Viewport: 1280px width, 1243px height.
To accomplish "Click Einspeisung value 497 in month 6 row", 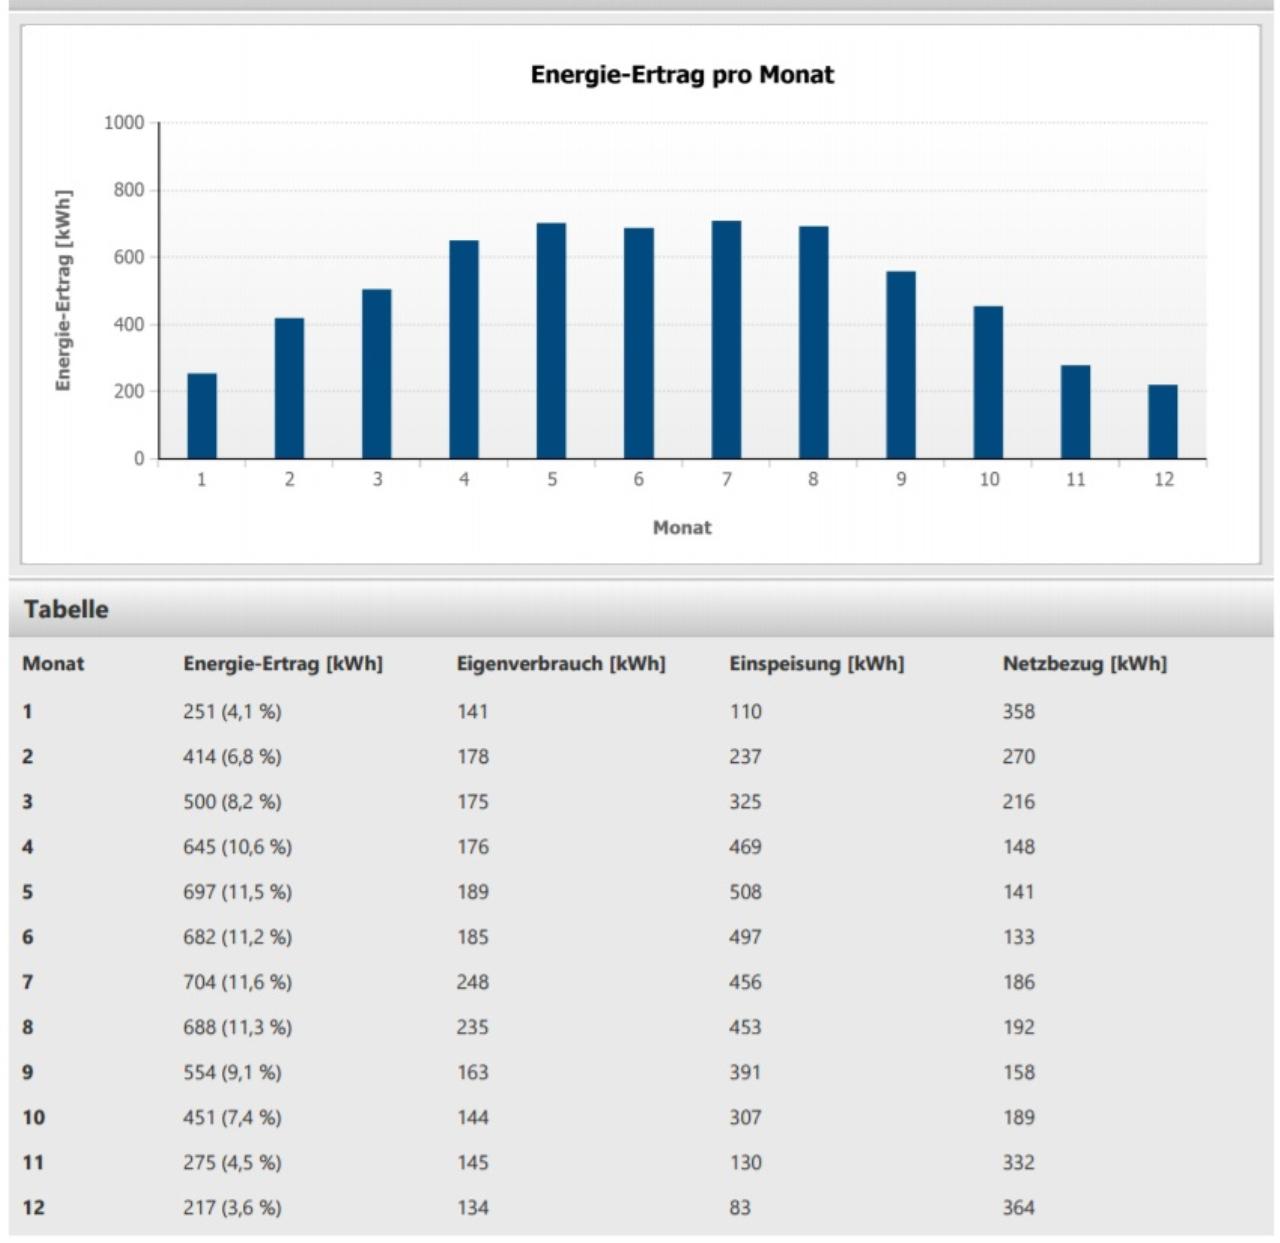I will [x=745, y=937].
